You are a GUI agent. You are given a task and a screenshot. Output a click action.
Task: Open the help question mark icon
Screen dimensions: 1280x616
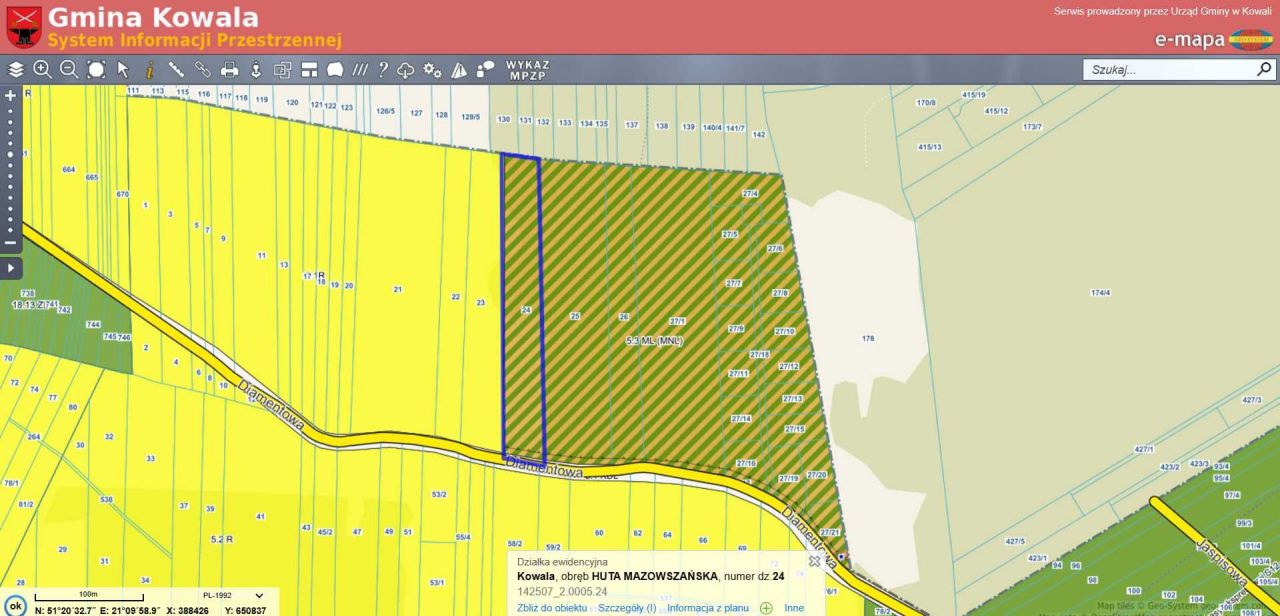pos(382,69)
